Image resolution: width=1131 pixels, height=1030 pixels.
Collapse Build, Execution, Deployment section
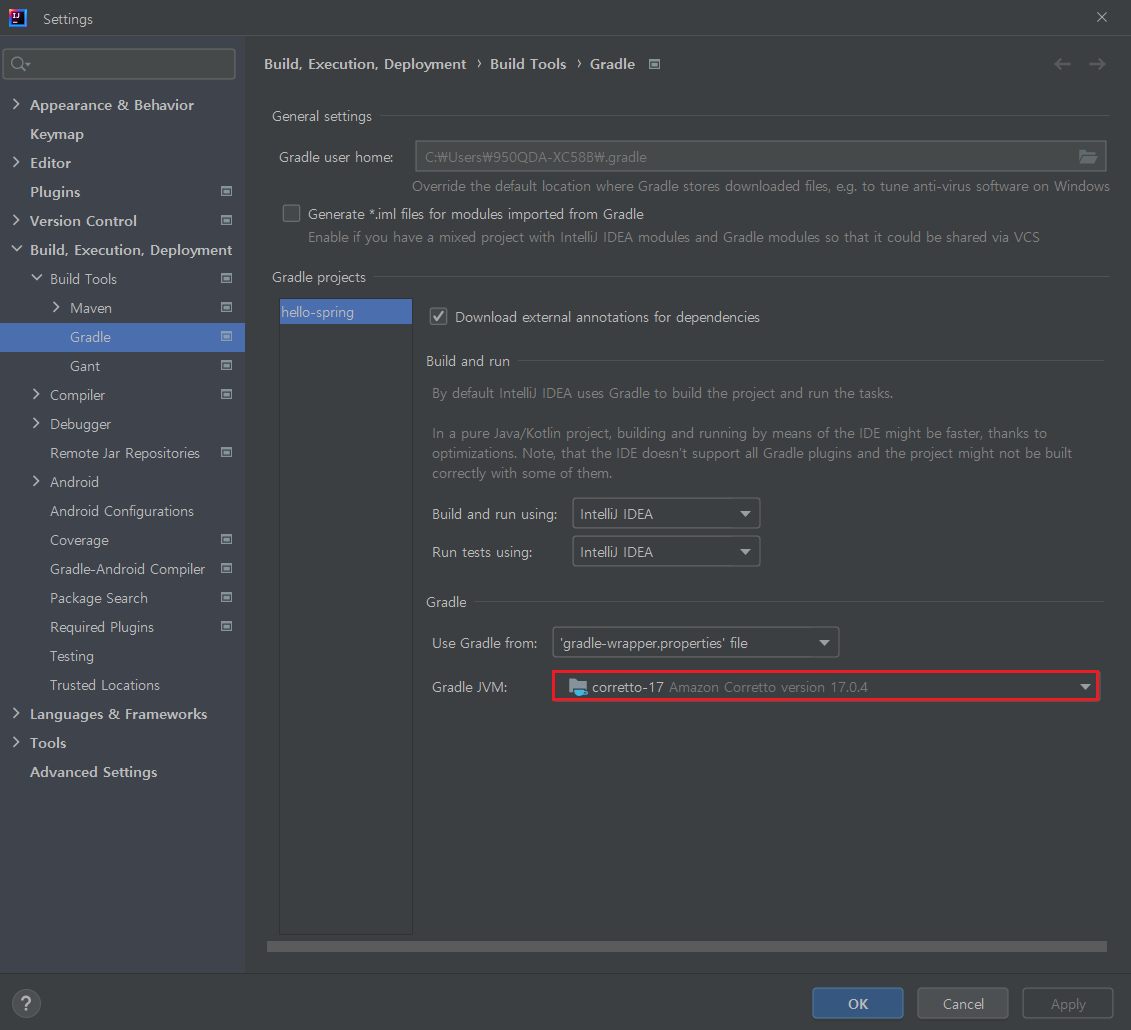(17, 250)
